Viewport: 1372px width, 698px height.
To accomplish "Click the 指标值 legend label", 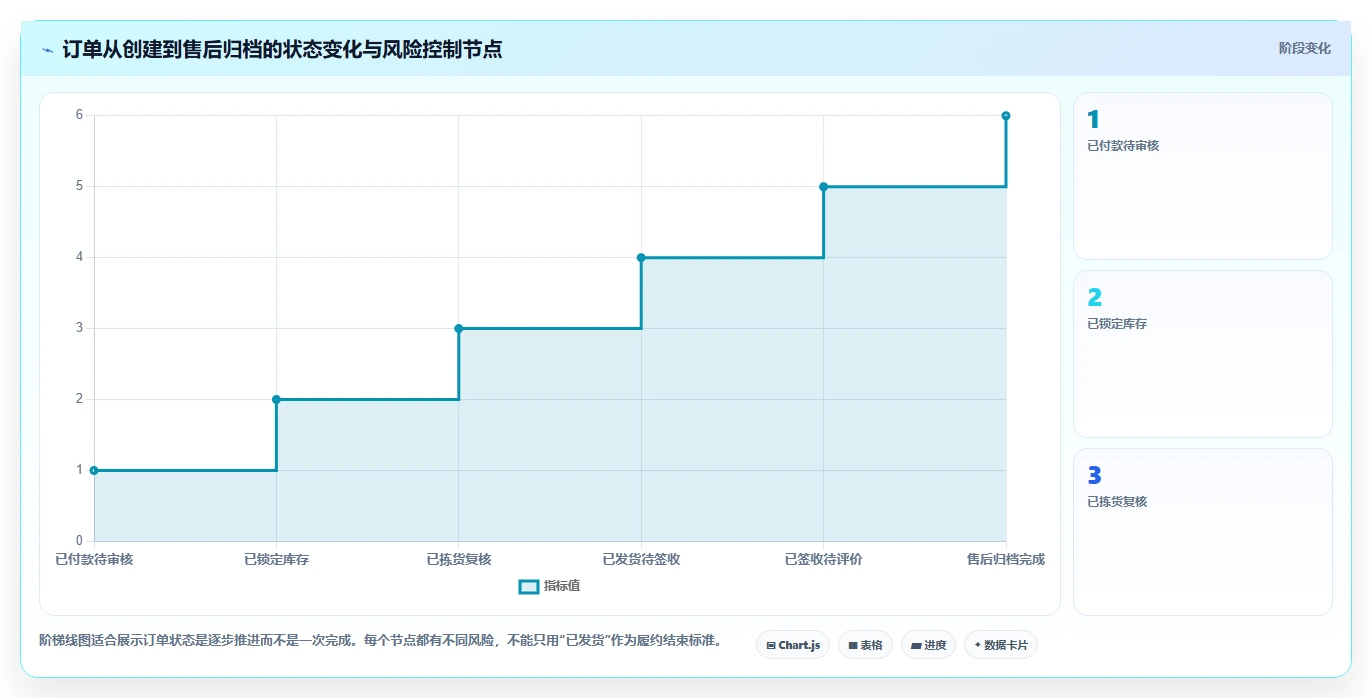I will click(562, 587).
